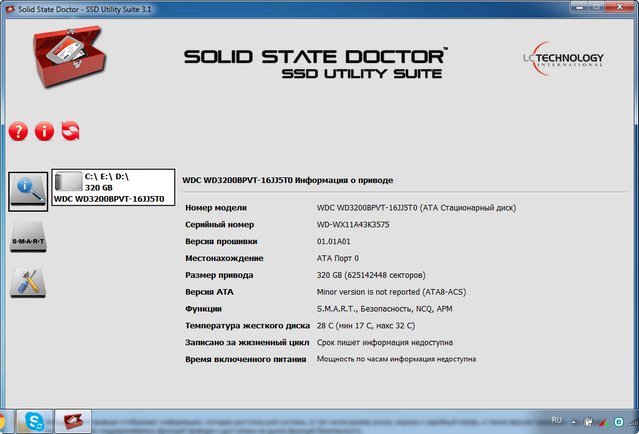
Task: Click the 'Функции' label
Action: 203,309
